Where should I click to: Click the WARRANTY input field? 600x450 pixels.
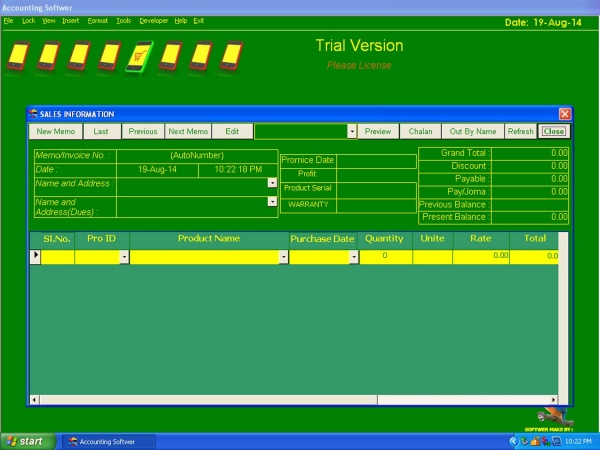coord(377,205)
